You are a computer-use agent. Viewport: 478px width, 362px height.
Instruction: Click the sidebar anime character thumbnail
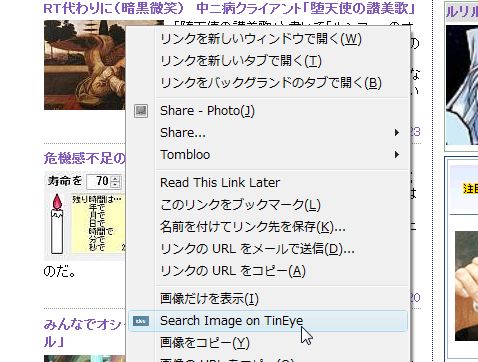(462, 85)
